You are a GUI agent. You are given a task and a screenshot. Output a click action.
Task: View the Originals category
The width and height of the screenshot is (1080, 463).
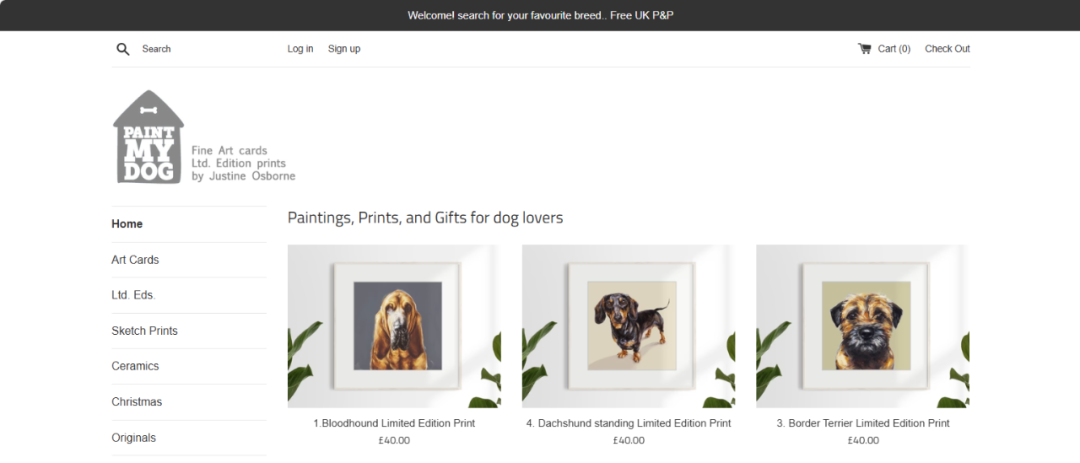click(x=133, y=438)
